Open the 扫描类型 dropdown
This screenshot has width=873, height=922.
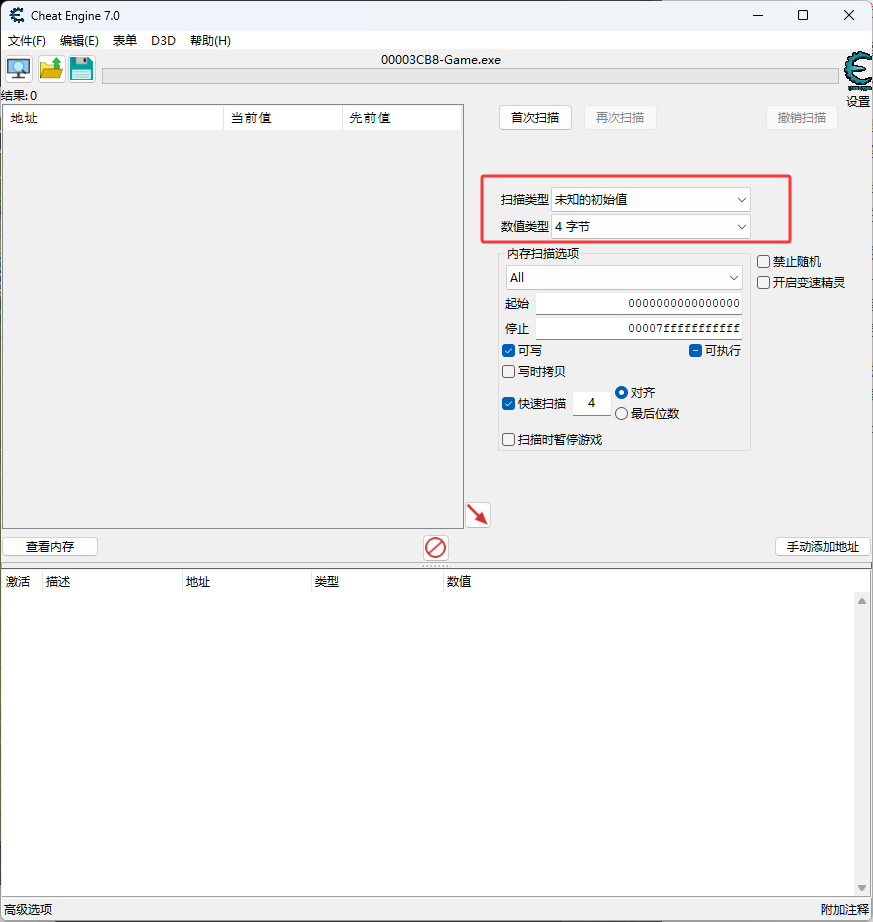tap(651, 200)
